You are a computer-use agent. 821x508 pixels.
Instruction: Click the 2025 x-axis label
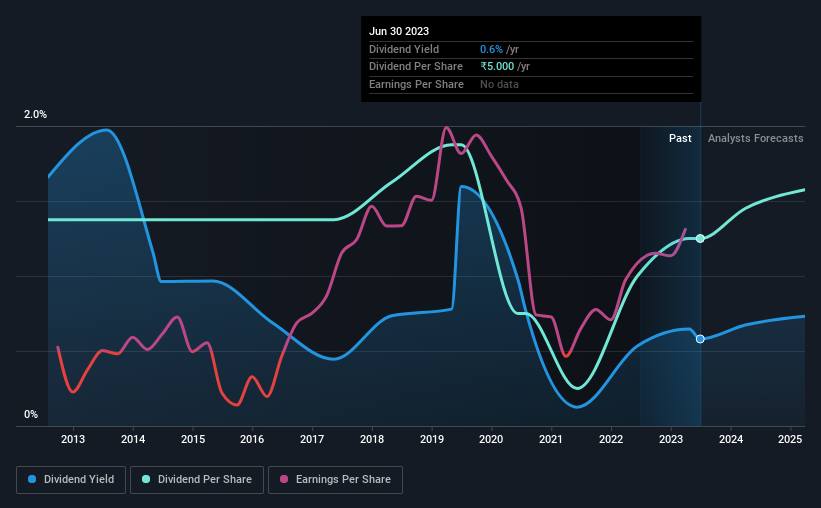(x=790, y=439)
